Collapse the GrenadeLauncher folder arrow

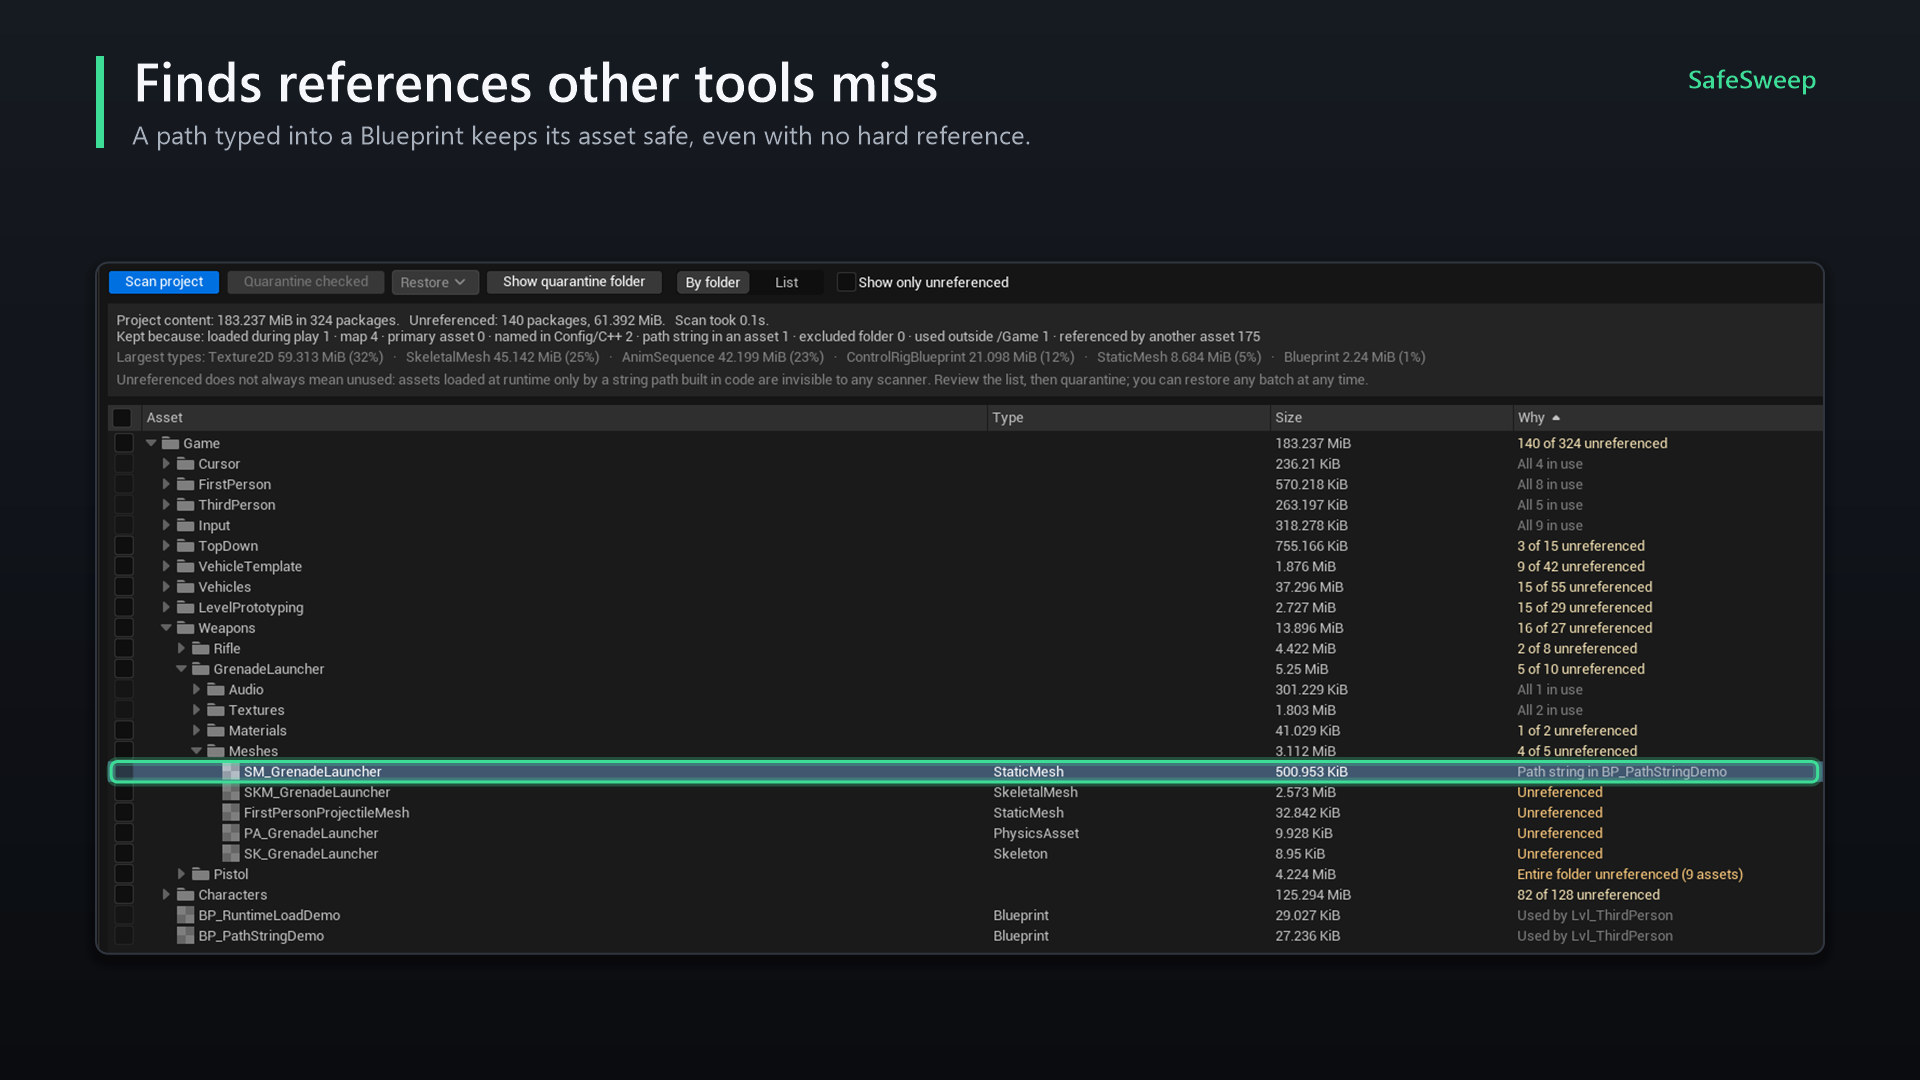click(x=182, y=669)
